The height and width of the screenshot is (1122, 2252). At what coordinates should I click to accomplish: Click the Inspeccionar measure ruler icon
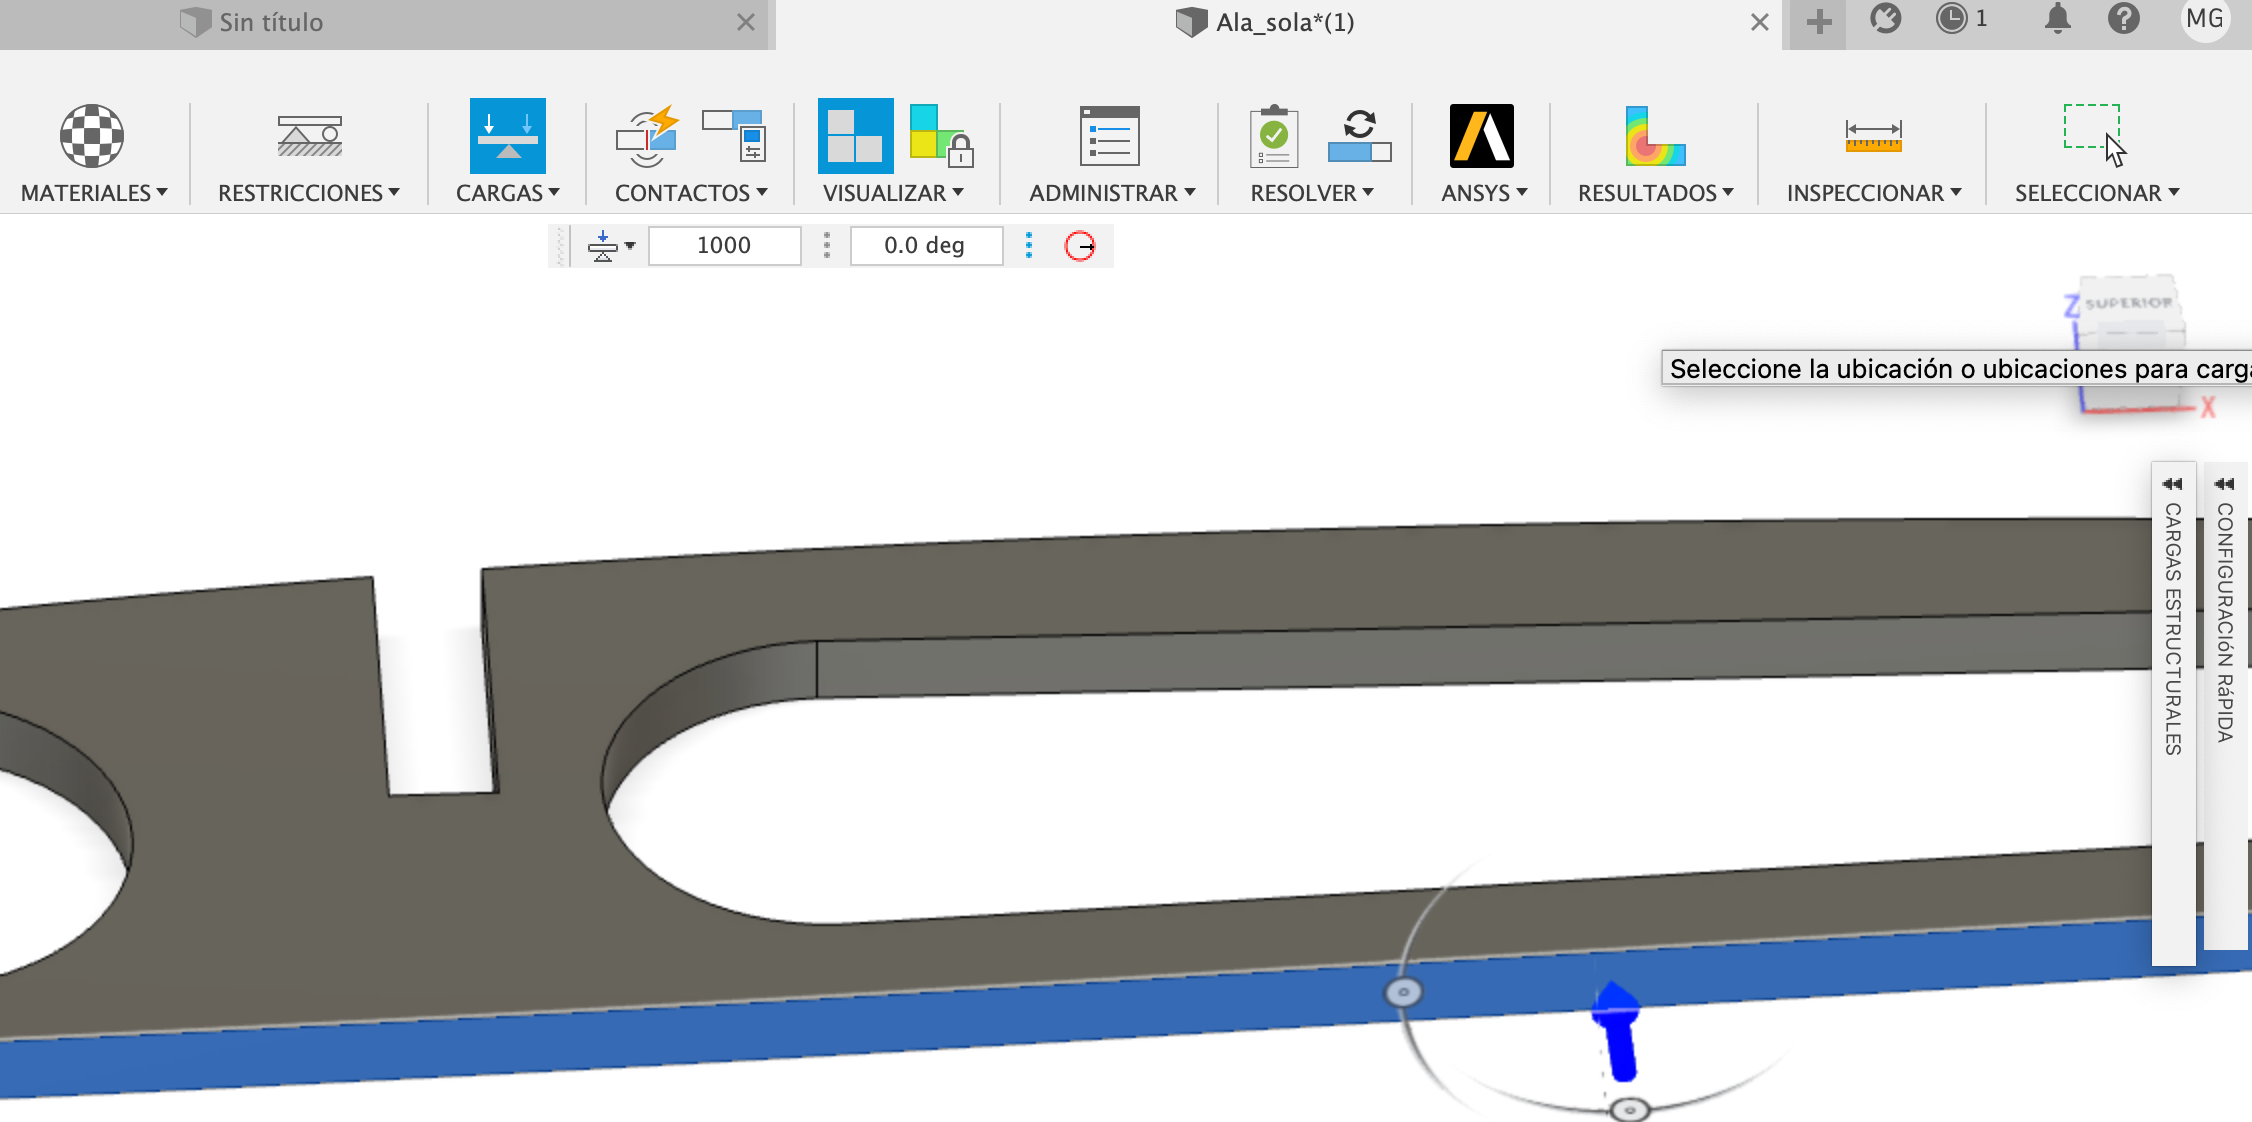[x=1873, y=136]
